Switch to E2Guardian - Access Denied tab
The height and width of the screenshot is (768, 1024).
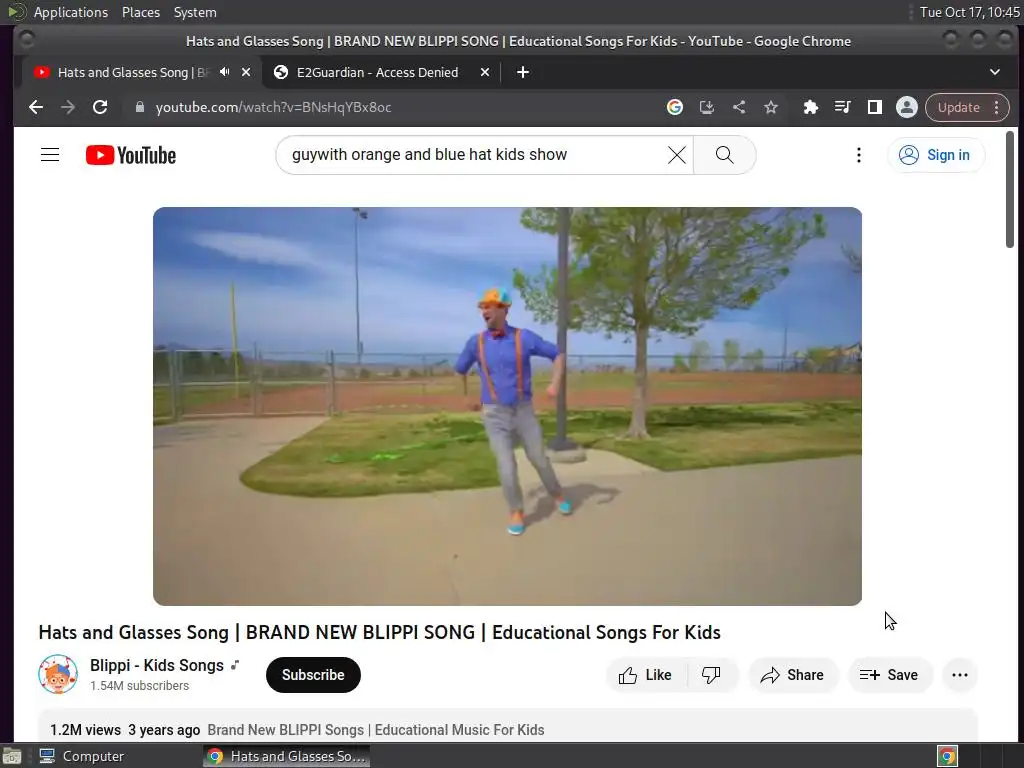pos(377,72)
